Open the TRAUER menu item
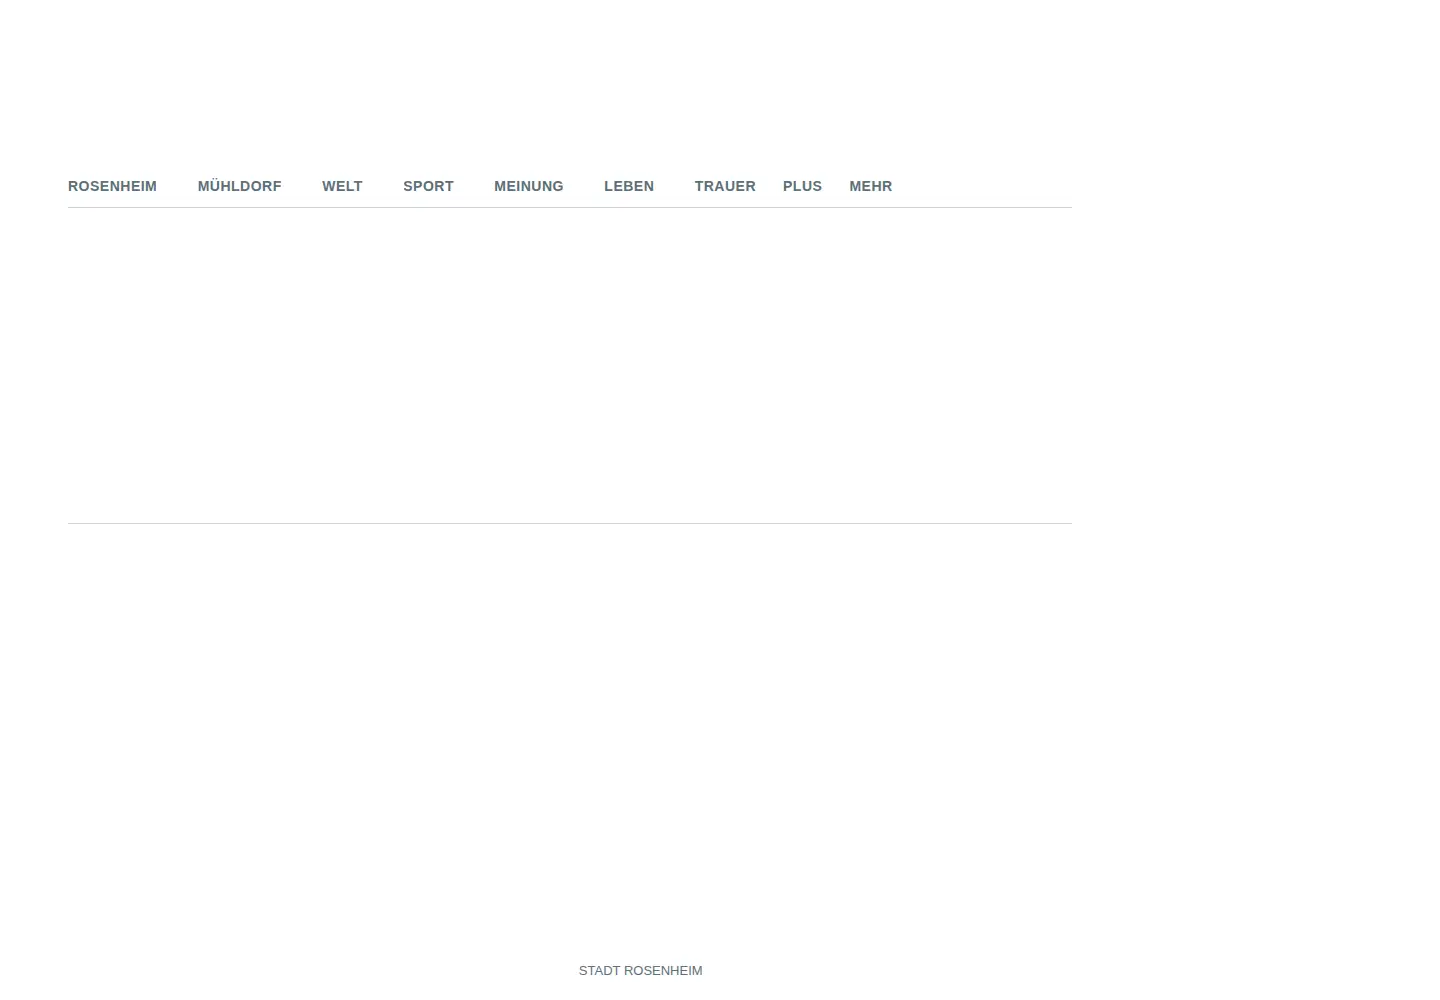 pyautogui.click(x=725, y=186)
